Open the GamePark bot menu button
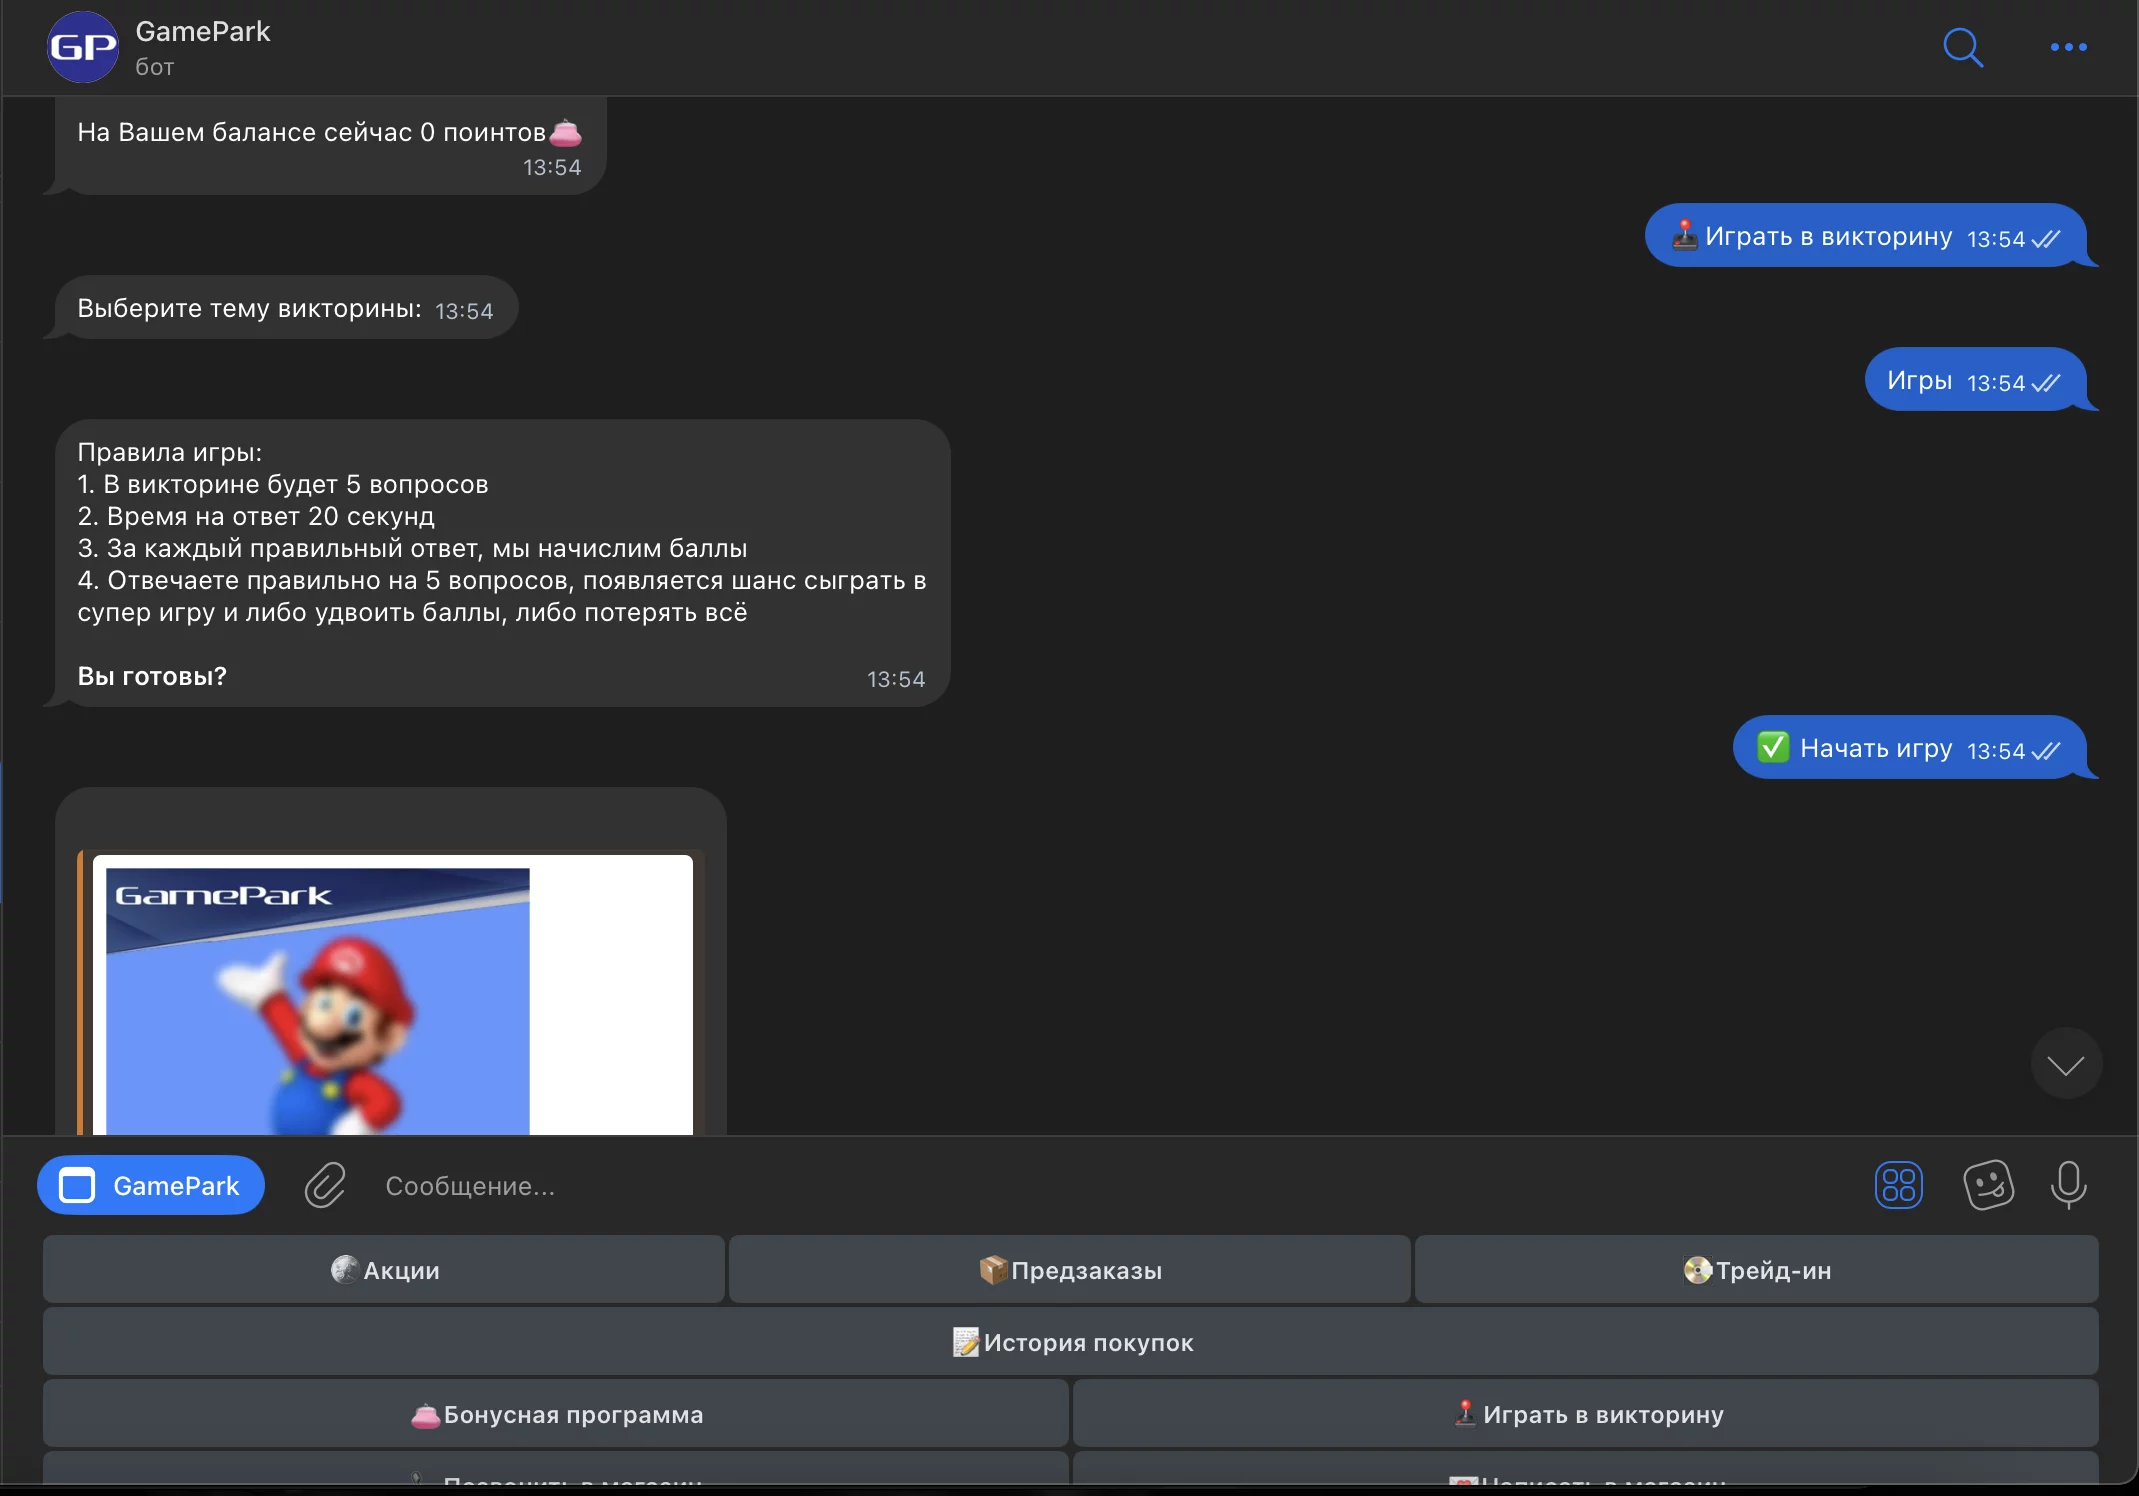Image resolution: width=2139 pixels, height=1496 pixels. click(x=151, y=1185)
